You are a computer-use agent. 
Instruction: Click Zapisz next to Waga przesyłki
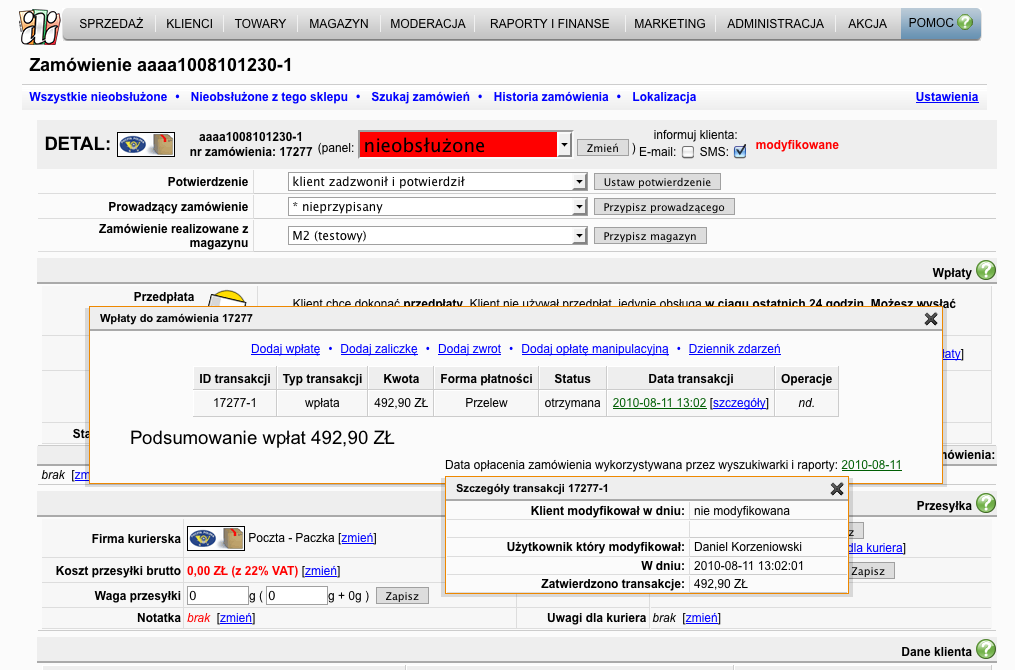402,596
